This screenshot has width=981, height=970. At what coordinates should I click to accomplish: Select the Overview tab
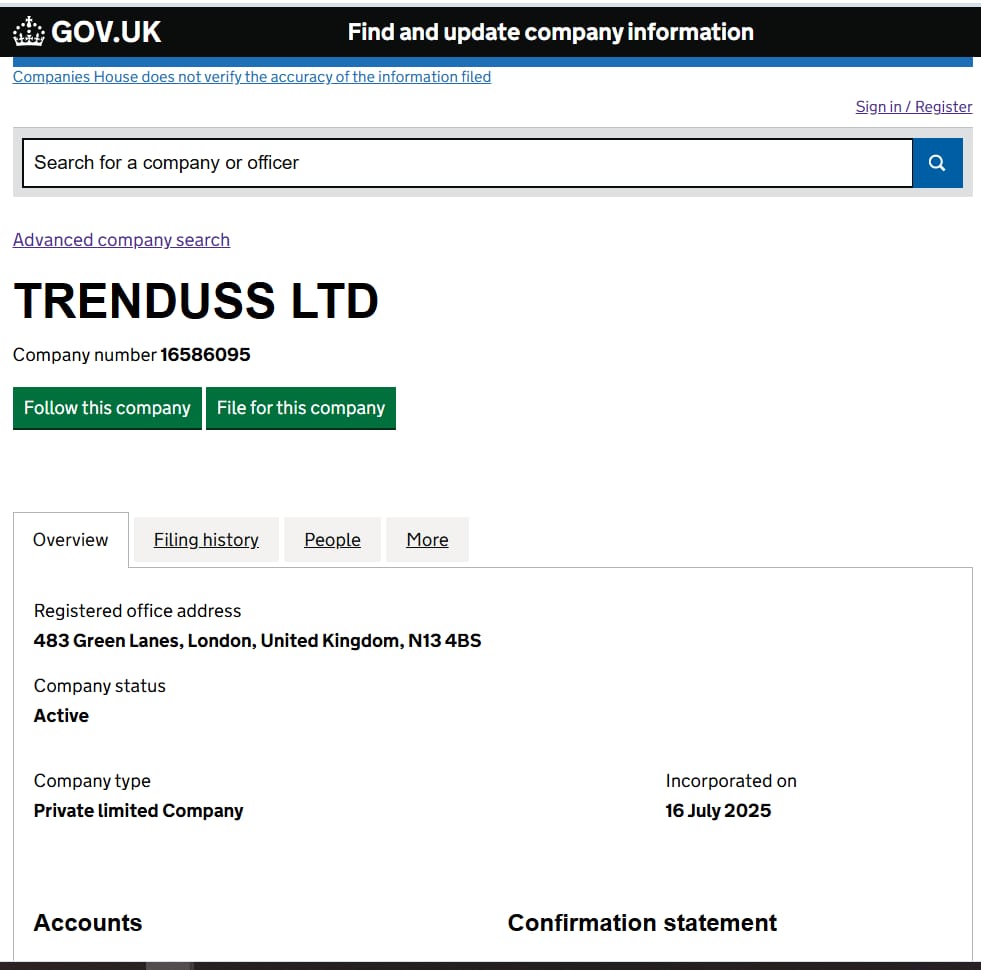71,539
